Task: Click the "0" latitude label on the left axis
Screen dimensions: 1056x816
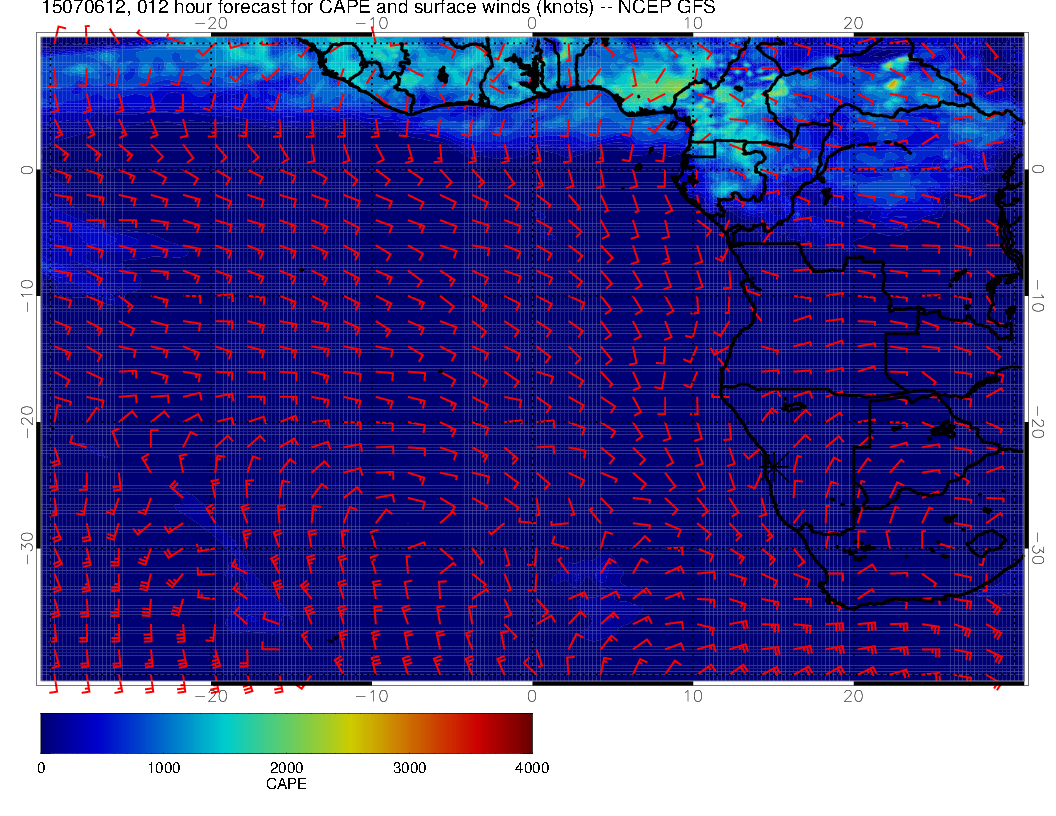Action: coord(27,170)
